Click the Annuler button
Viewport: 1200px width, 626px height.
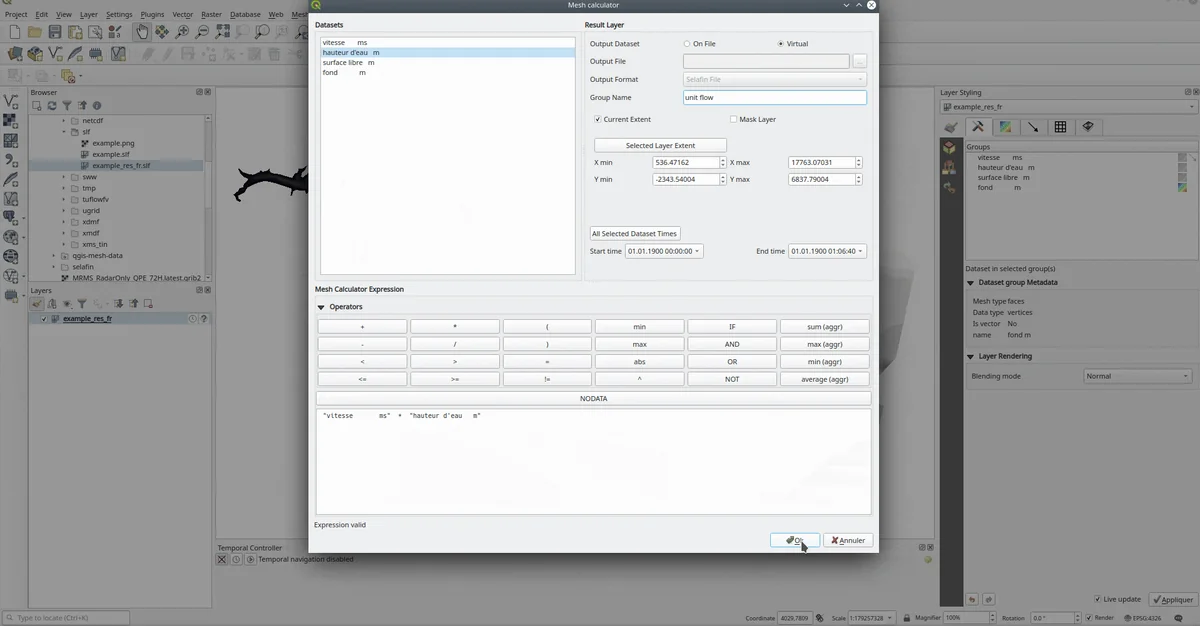click(848, 540)
